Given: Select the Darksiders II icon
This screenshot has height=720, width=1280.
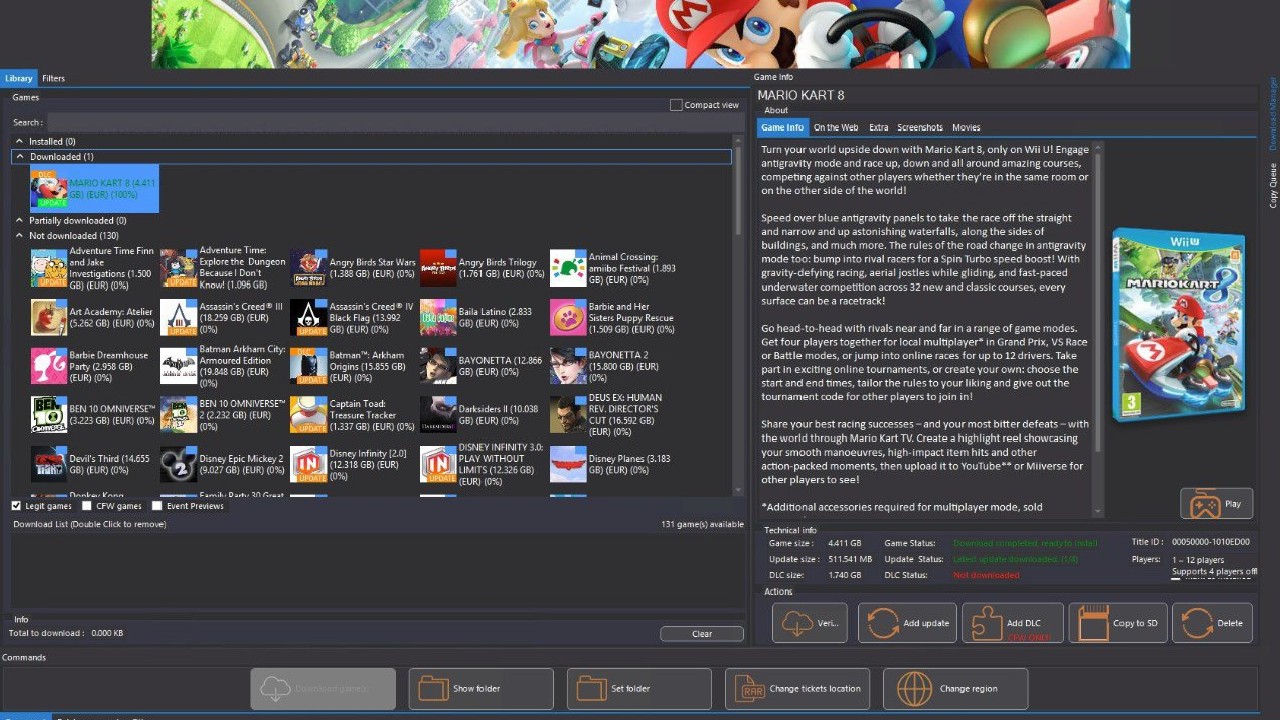Looking at the screenshot, I should click(438, 415).
